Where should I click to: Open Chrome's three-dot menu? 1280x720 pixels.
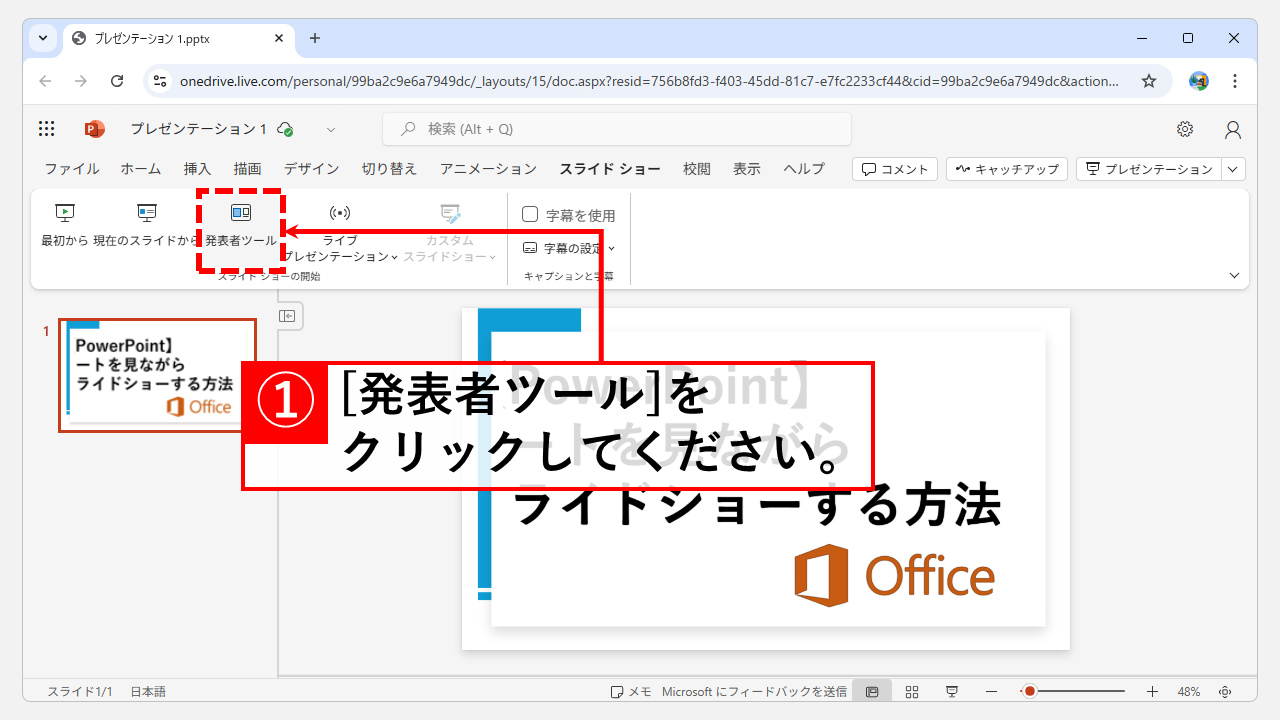1235,81
